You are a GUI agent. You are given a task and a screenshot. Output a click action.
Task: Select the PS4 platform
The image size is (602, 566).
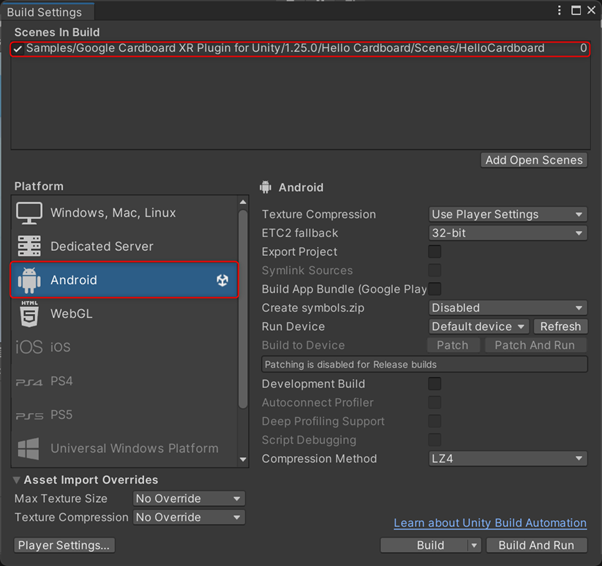[124, 381]
